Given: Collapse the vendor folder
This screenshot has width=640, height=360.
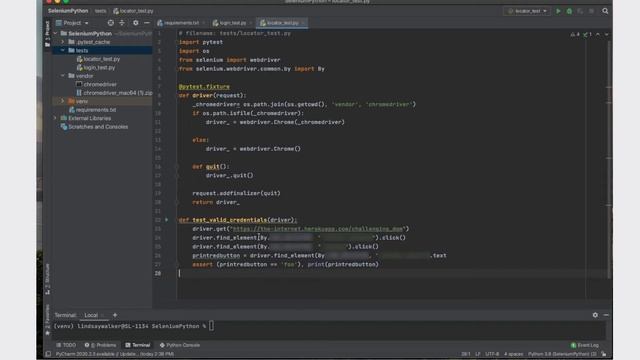Looking at the screenshot, I should (63, 76).
